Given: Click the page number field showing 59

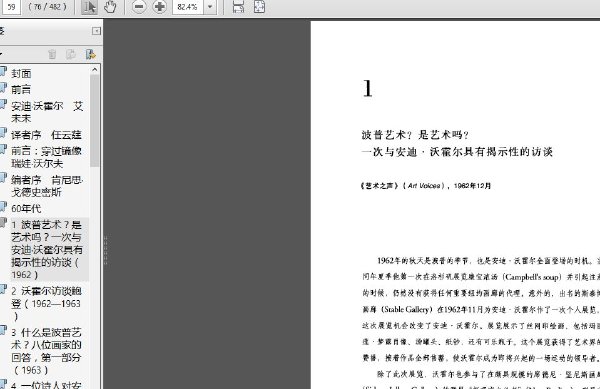Looking at the screenshot, I should pyautogui.click(x=10, y=7).
